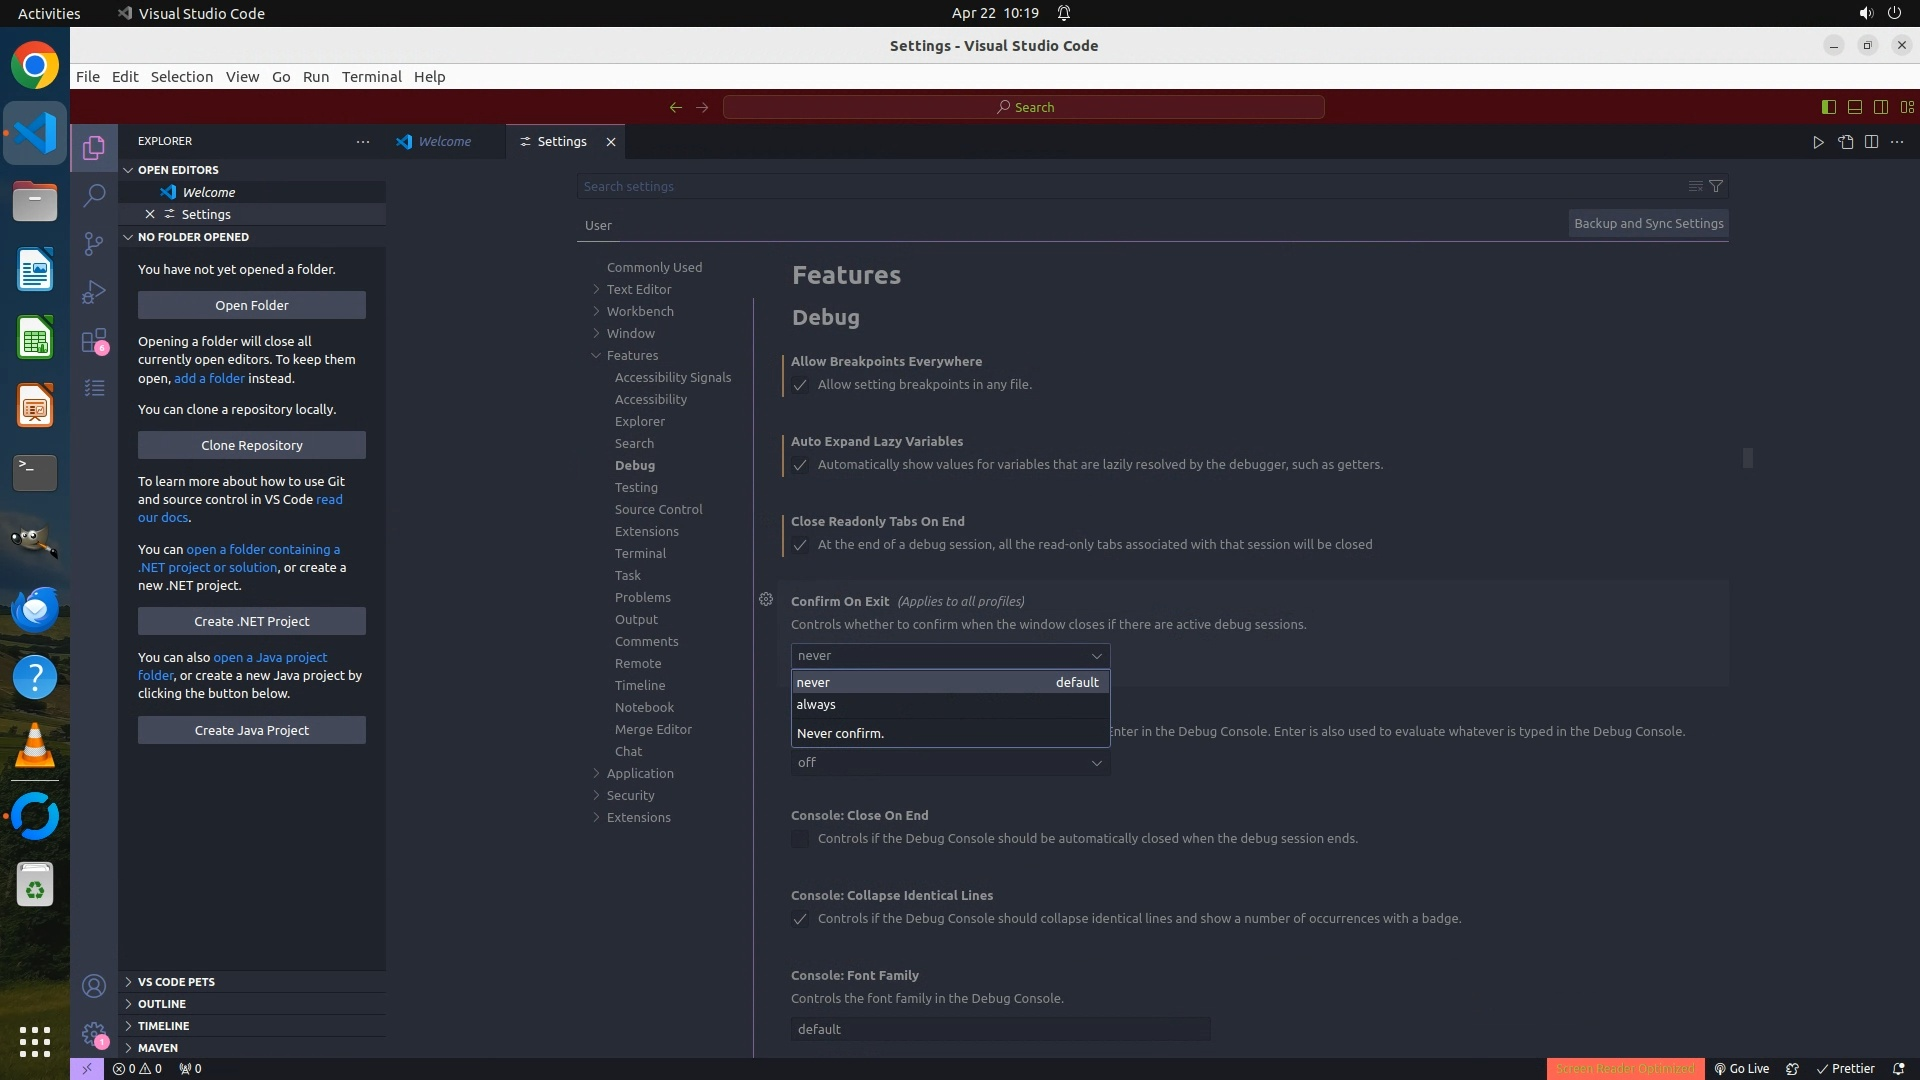Uncheck Allow Breakpoints Everywhere checkbox
Screen dimensions: 1920x1080
point(800,385)
